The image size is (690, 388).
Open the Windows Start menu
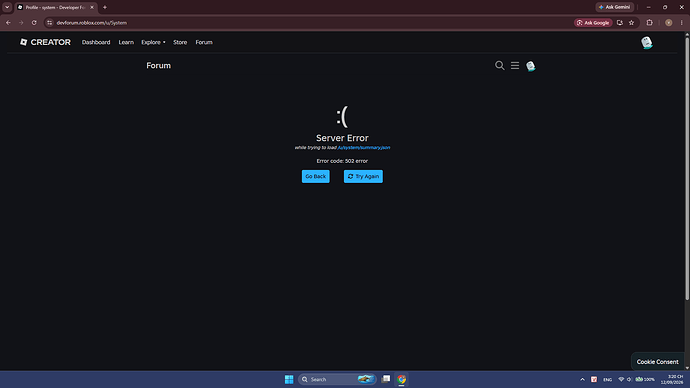point(289,379)
